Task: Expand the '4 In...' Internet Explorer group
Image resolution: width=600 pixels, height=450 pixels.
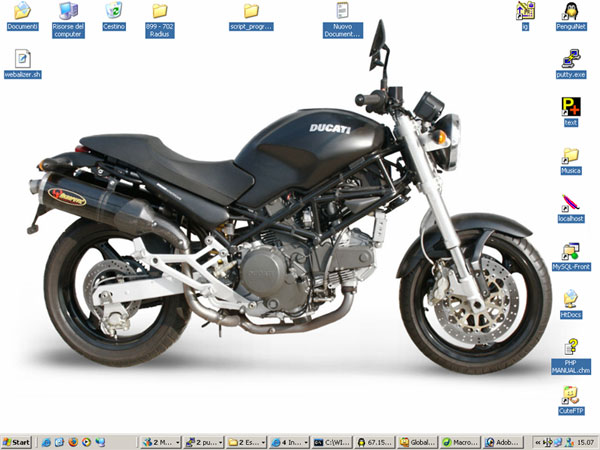Action: coord(289,443)
